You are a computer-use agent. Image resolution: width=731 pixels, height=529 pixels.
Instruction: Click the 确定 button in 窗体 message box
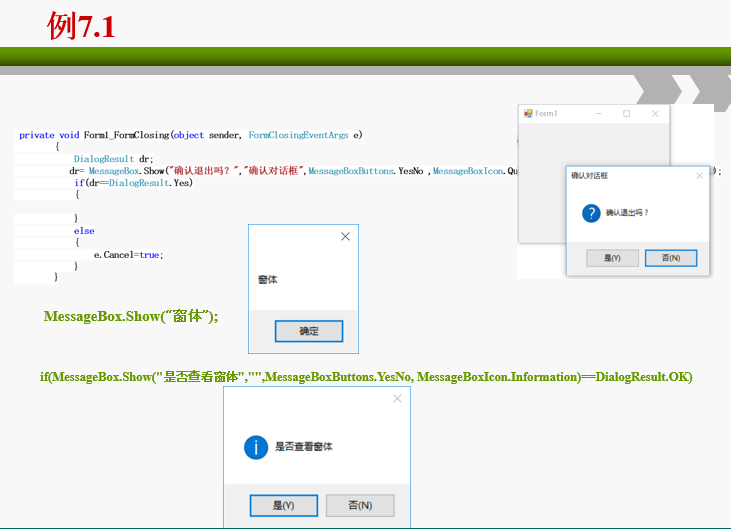coord(309,331)
